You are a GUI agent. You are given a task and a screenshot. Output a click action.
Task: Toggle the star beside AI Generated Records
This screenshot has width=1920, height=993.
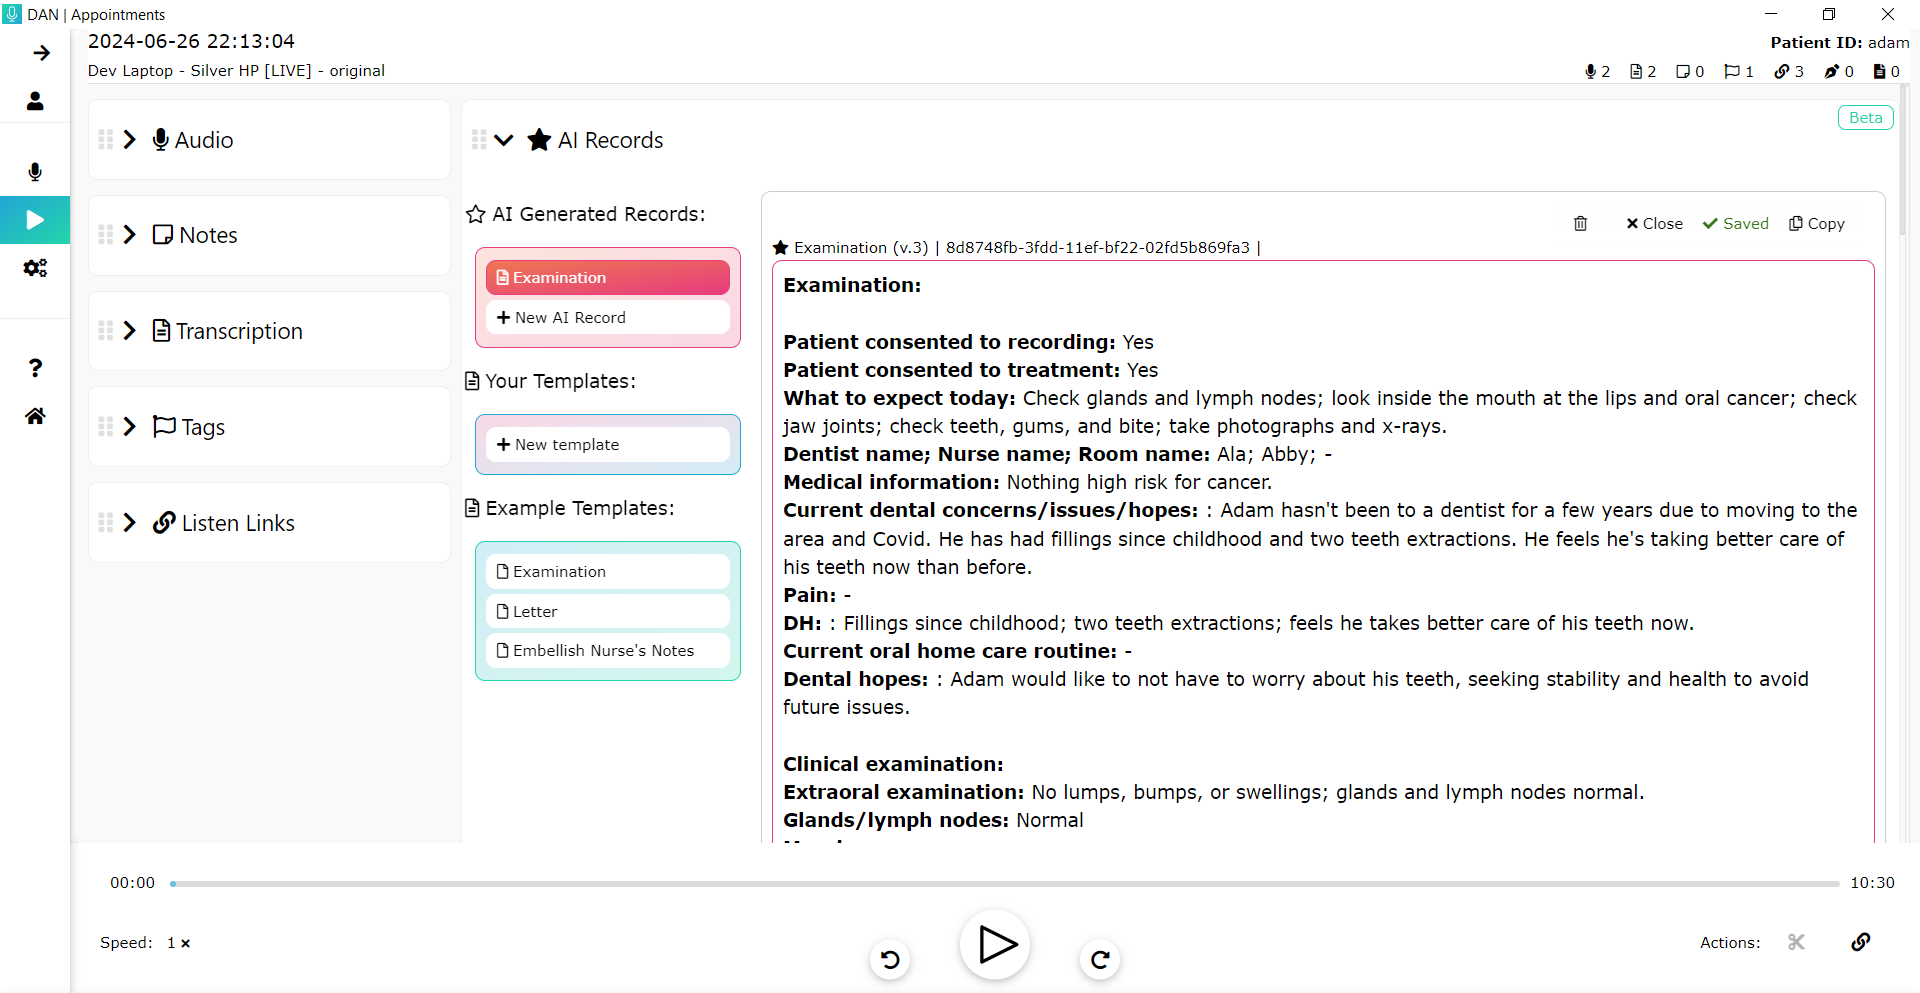coord(475,213)
